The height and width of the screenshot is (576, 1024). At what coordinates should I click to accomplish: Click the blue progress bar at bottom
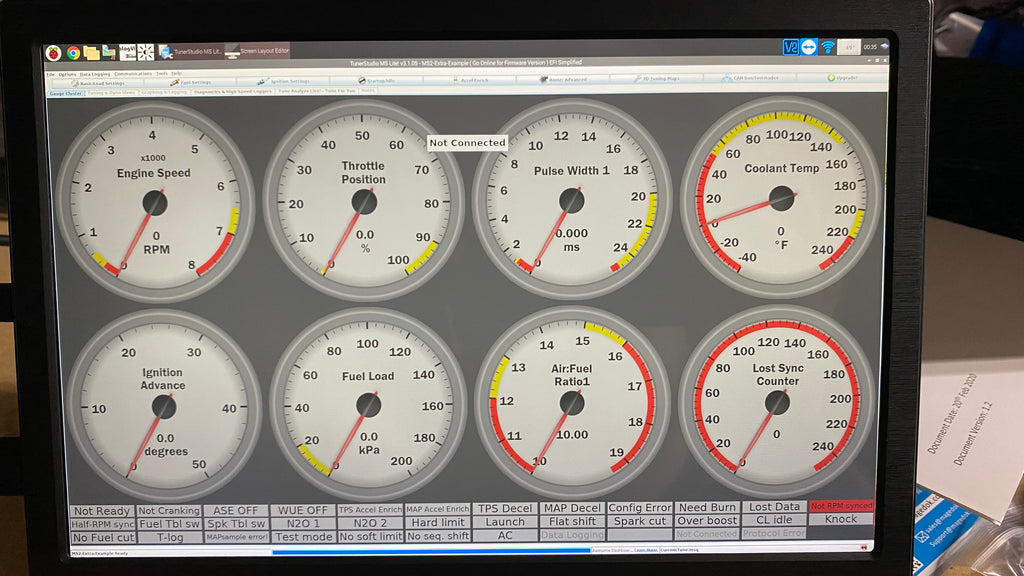click(430, 550)
